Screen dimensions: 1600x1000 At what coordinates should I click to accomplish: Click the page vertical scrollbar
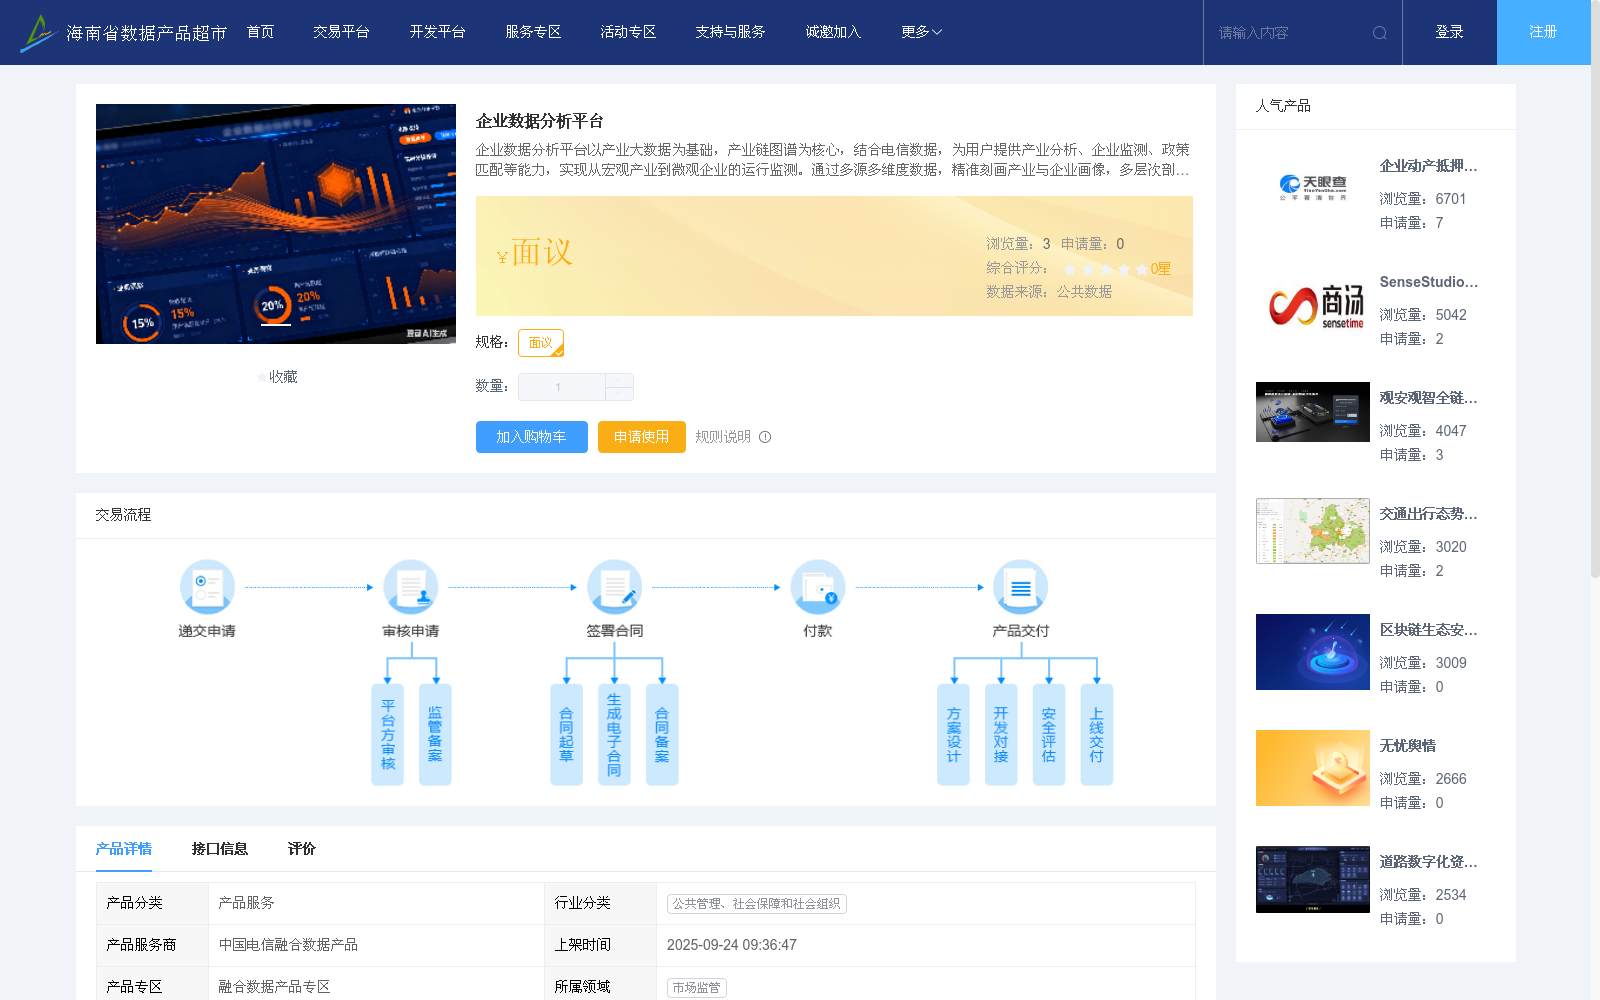tap(1595, 290)
